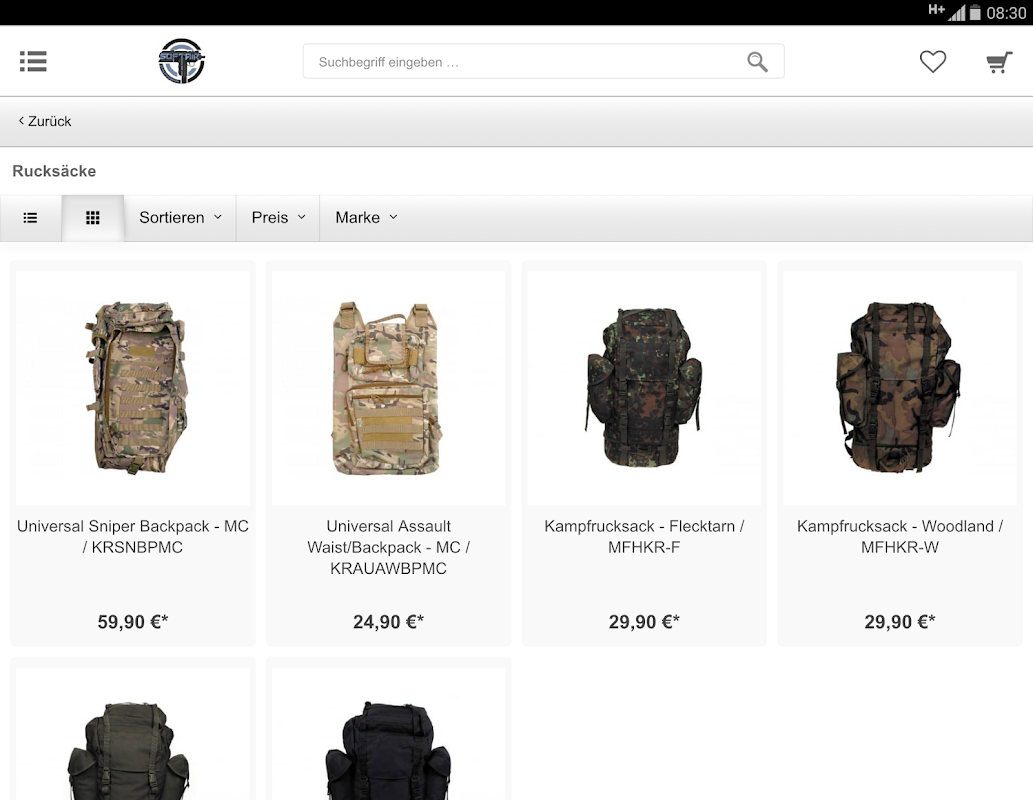Screen dimensions: 1033x800
Task: Open the shopping cart icon
Action: point(999,62)
